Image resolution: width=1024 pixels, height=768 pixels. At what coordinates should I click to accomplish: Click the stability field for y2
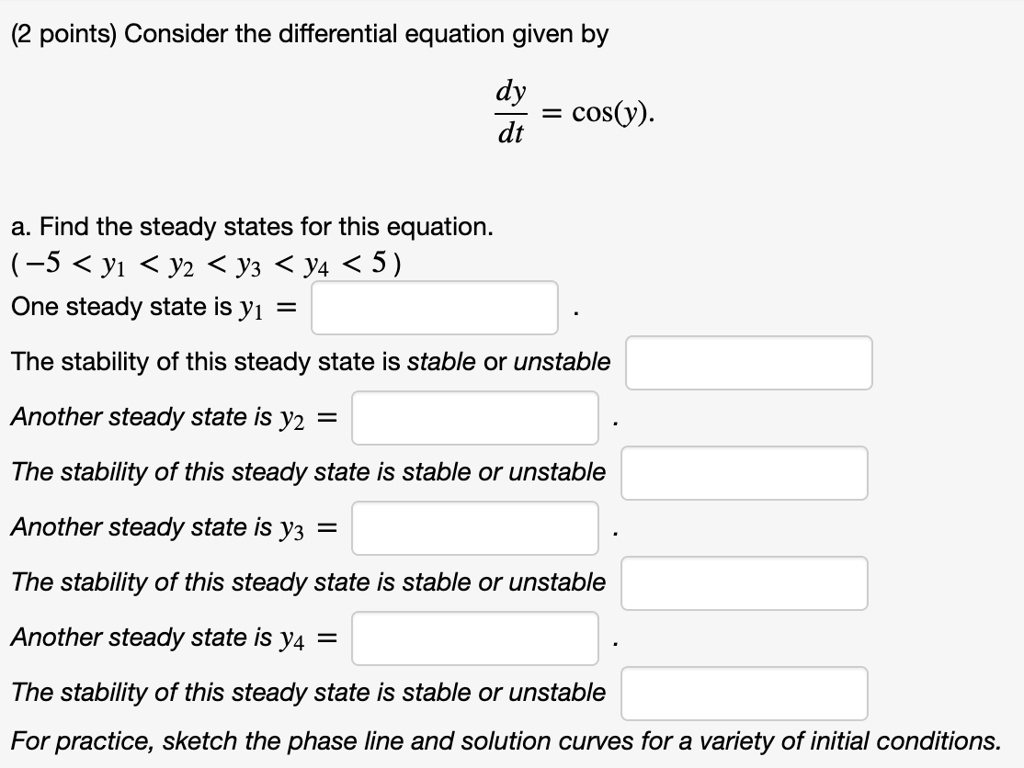point(744,473)
